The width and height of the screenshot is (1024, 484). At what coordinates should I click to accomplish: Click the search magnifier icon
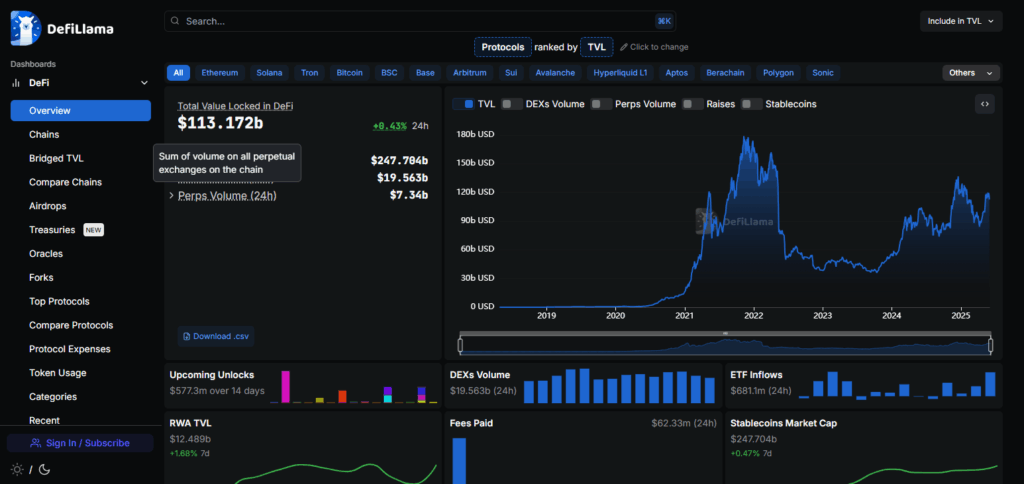[x=174, y=21]
